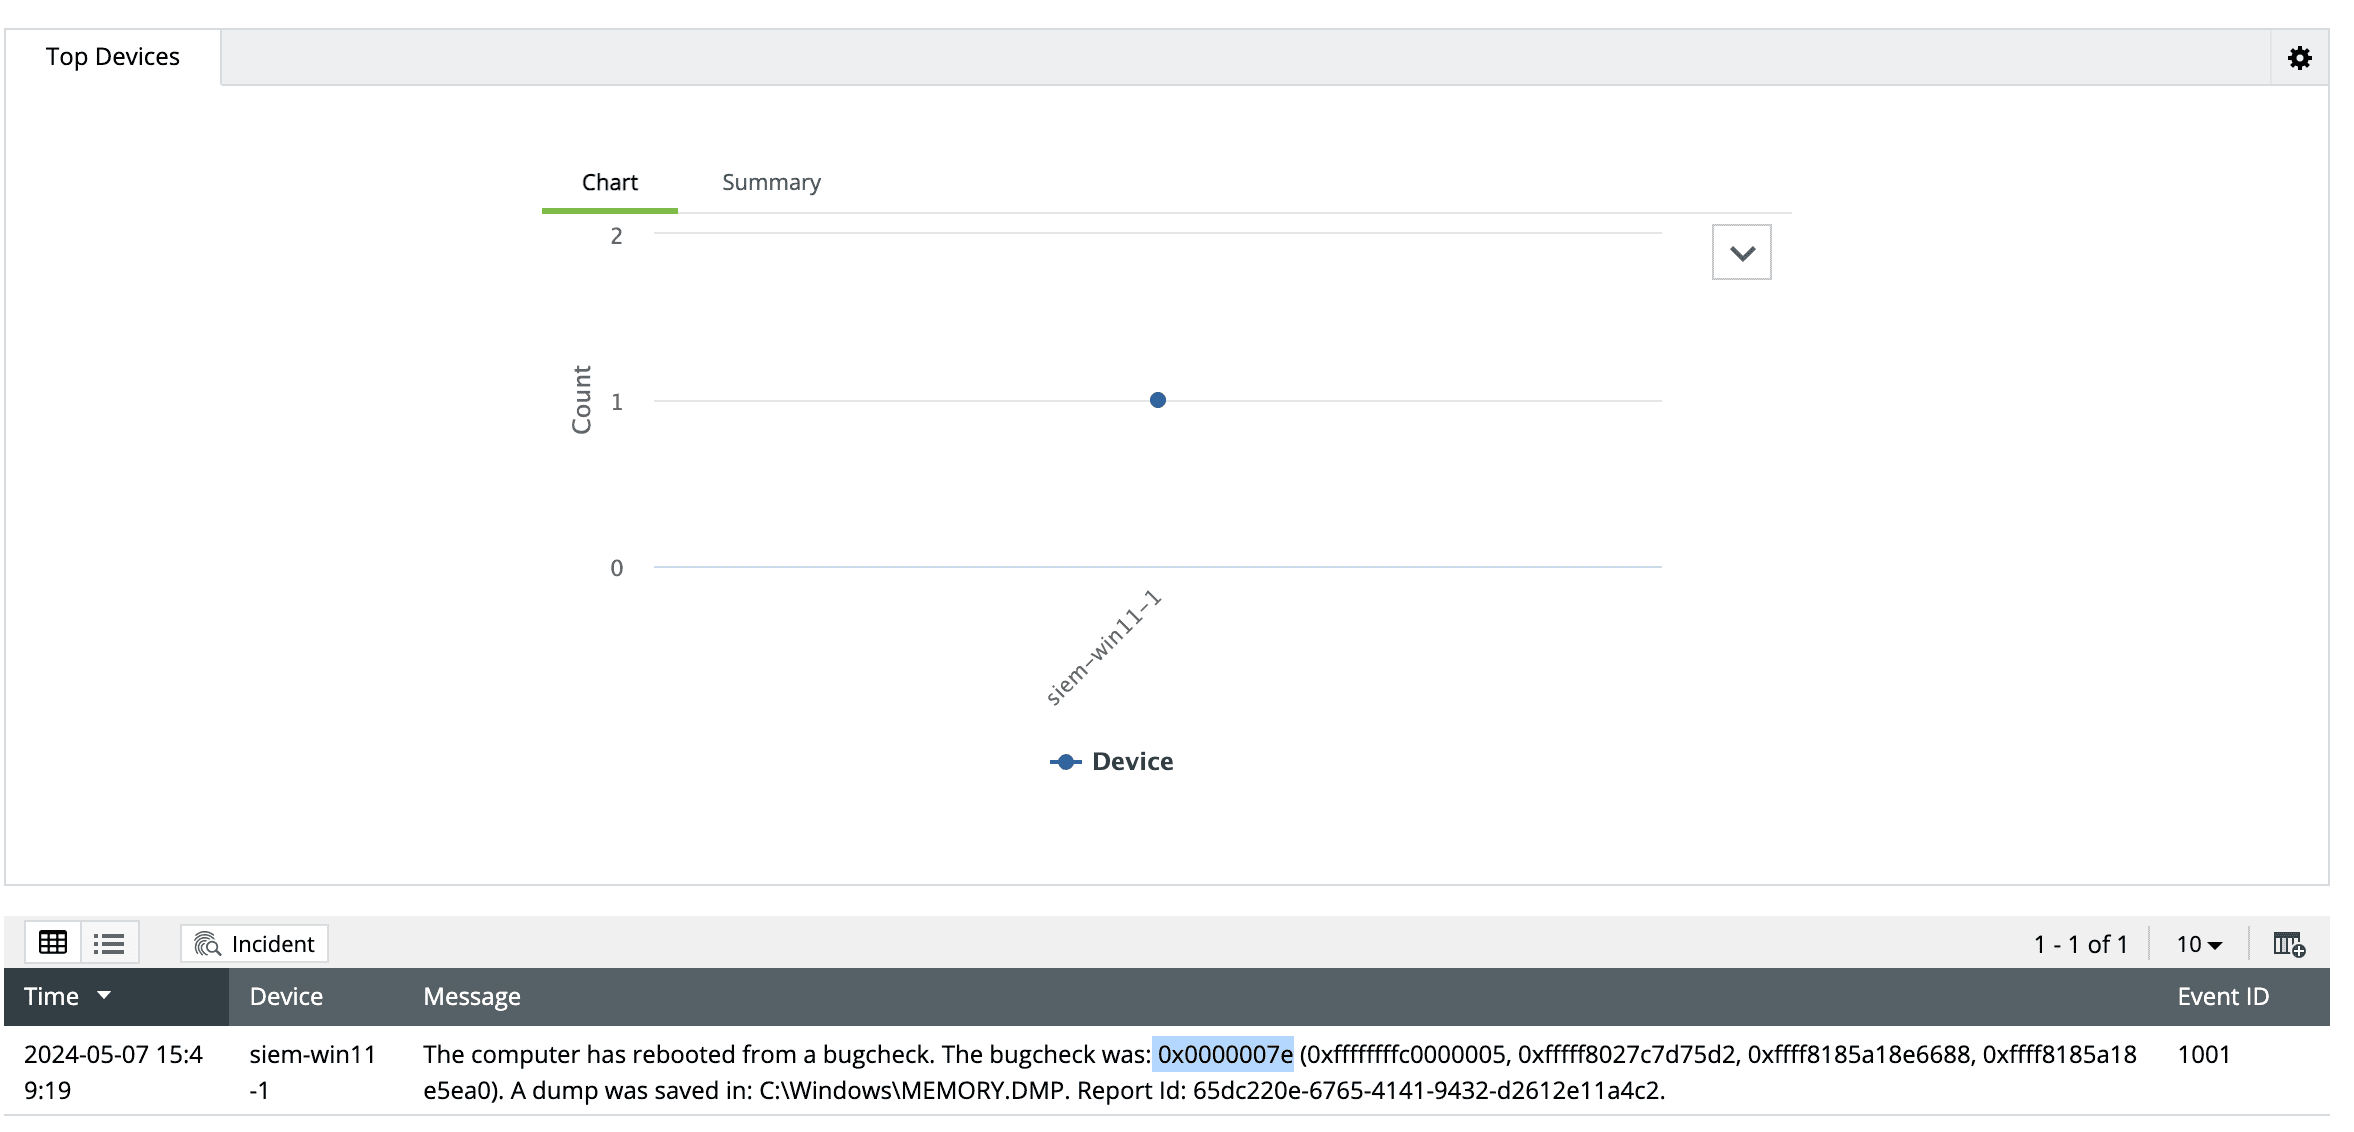Click the Event ID column header
The height and width of the screenshot is (1132, 2354).
[2222, 996]
